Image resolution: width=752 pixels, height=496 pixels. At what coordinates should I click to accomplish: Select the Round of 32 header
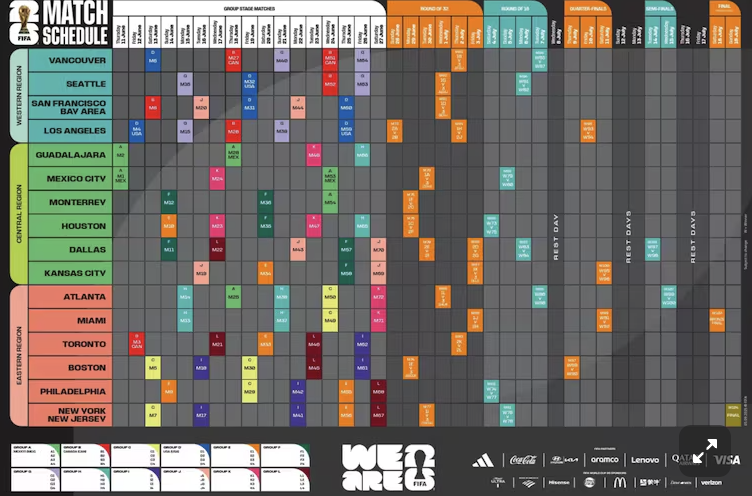[x=434, y=8]
